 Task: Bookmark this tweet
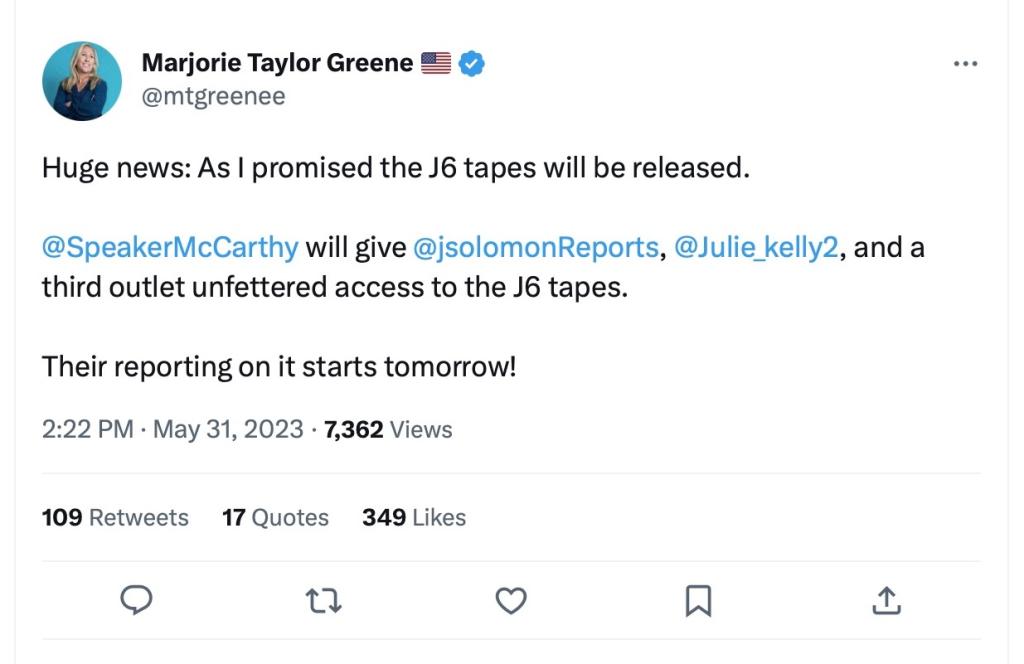coord(698,600)
